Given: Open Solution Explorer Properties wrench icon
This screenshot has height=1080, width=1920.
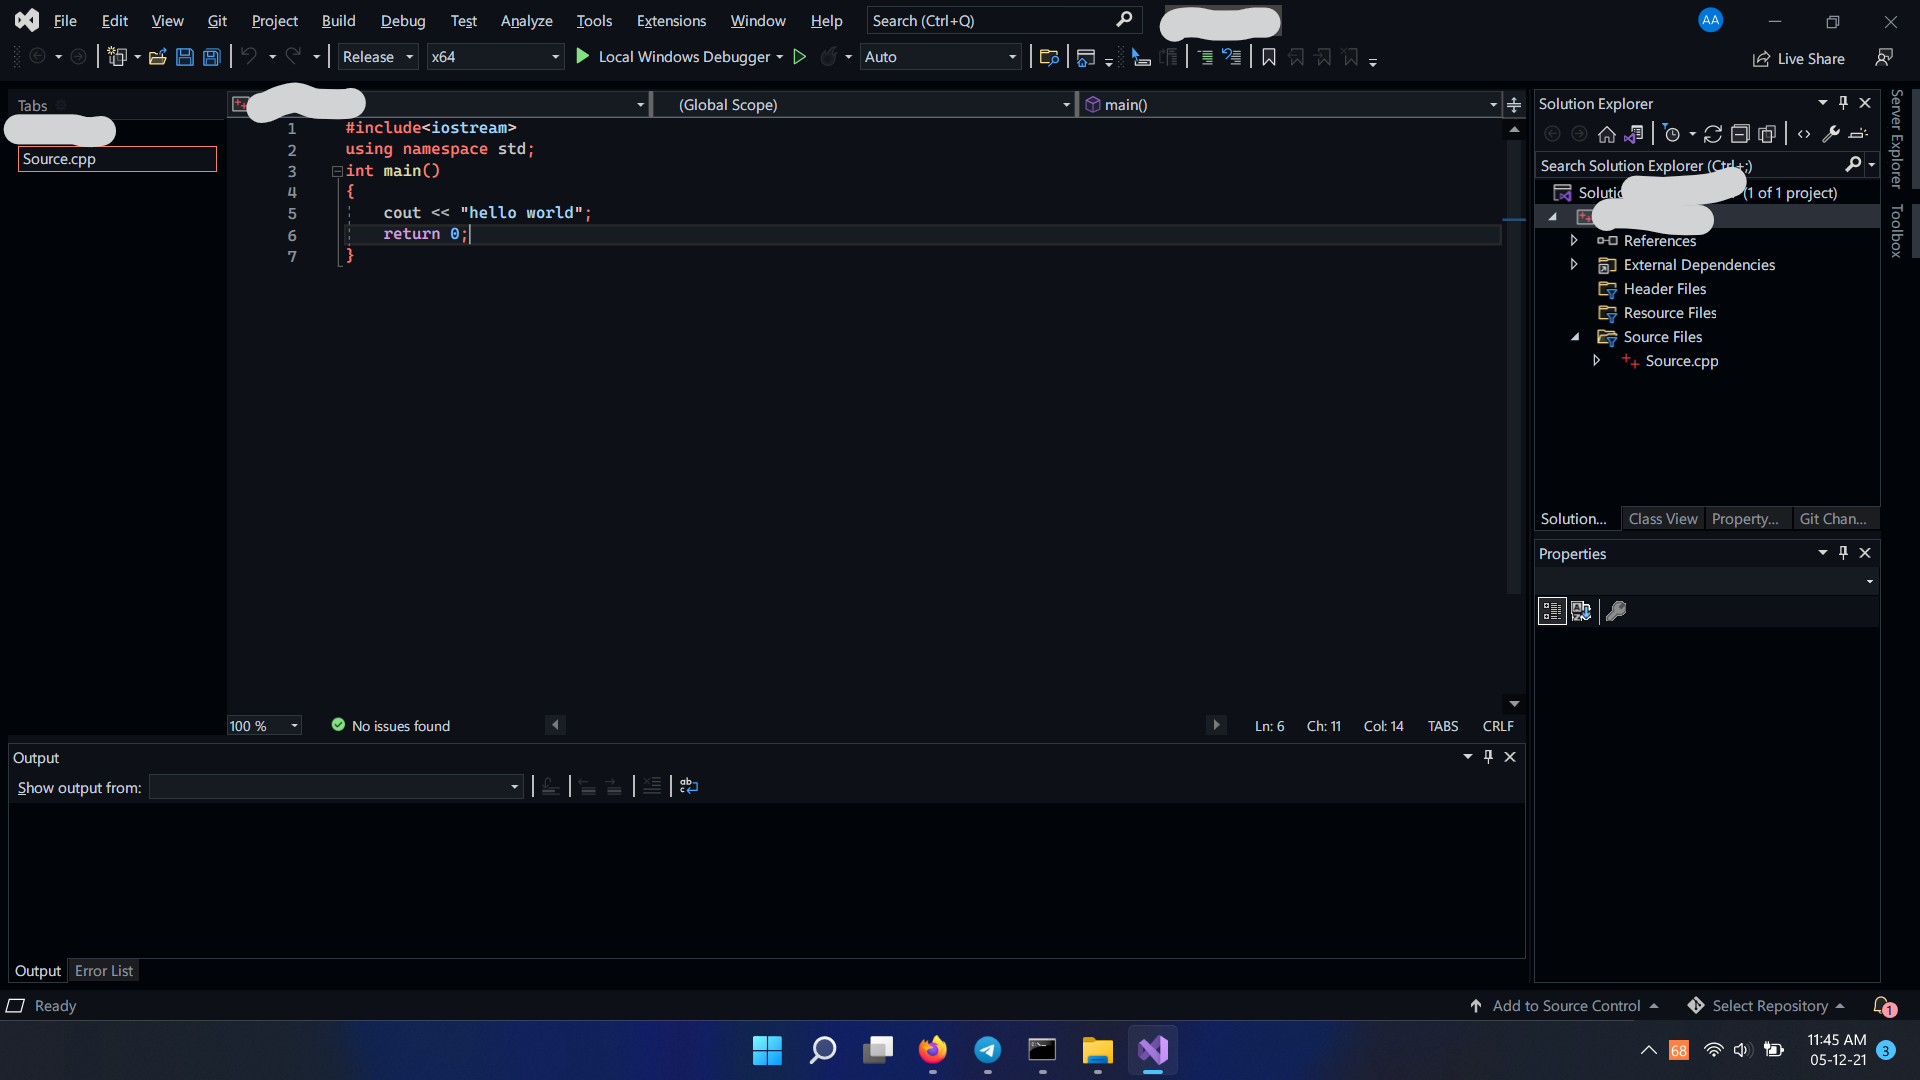Looking at the screenshot, I should point(1831,134).
